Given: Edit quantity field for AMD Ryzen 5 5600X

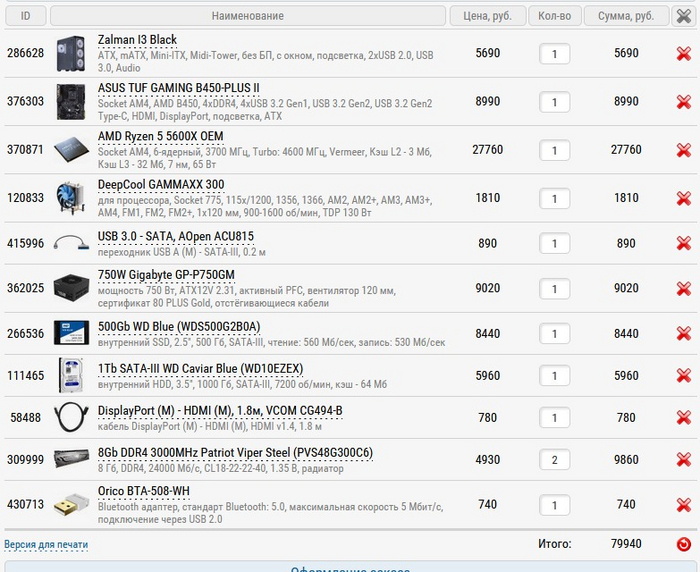Looking at the screenshot, I should click(554, 150).
